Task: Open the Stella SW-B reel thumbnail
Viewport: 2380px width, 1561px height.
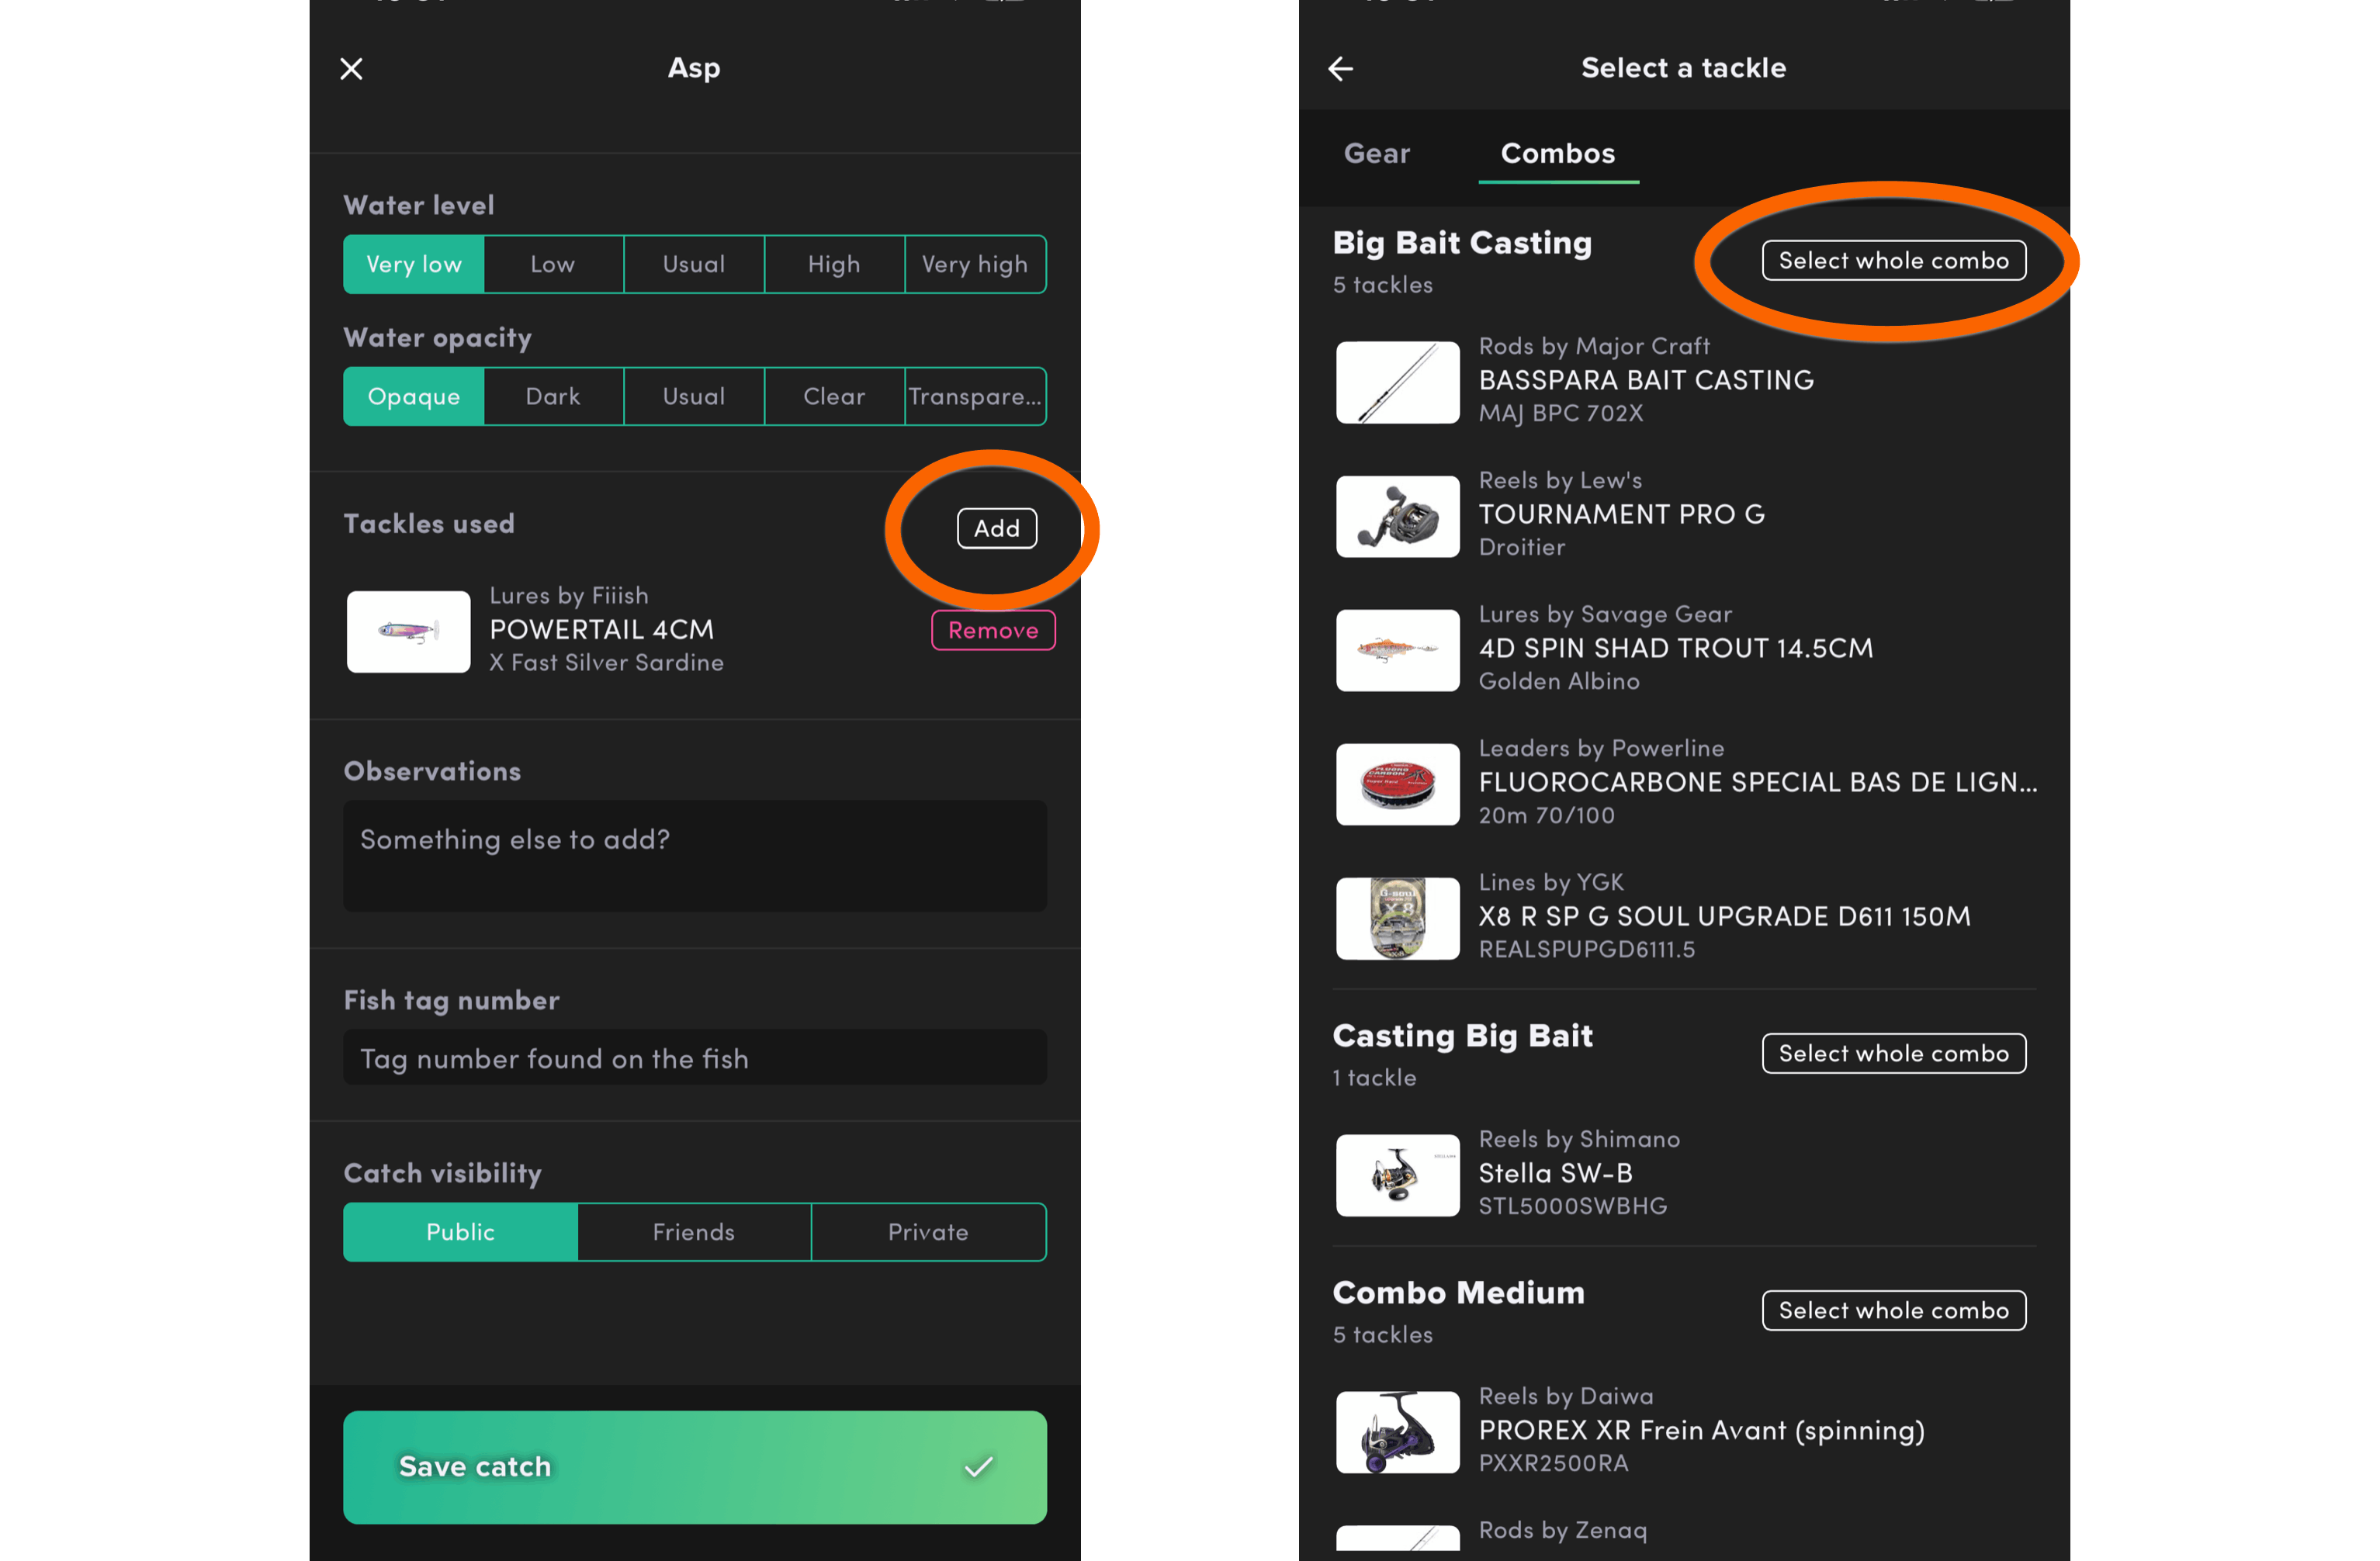Action: tap(1397, 1175)
